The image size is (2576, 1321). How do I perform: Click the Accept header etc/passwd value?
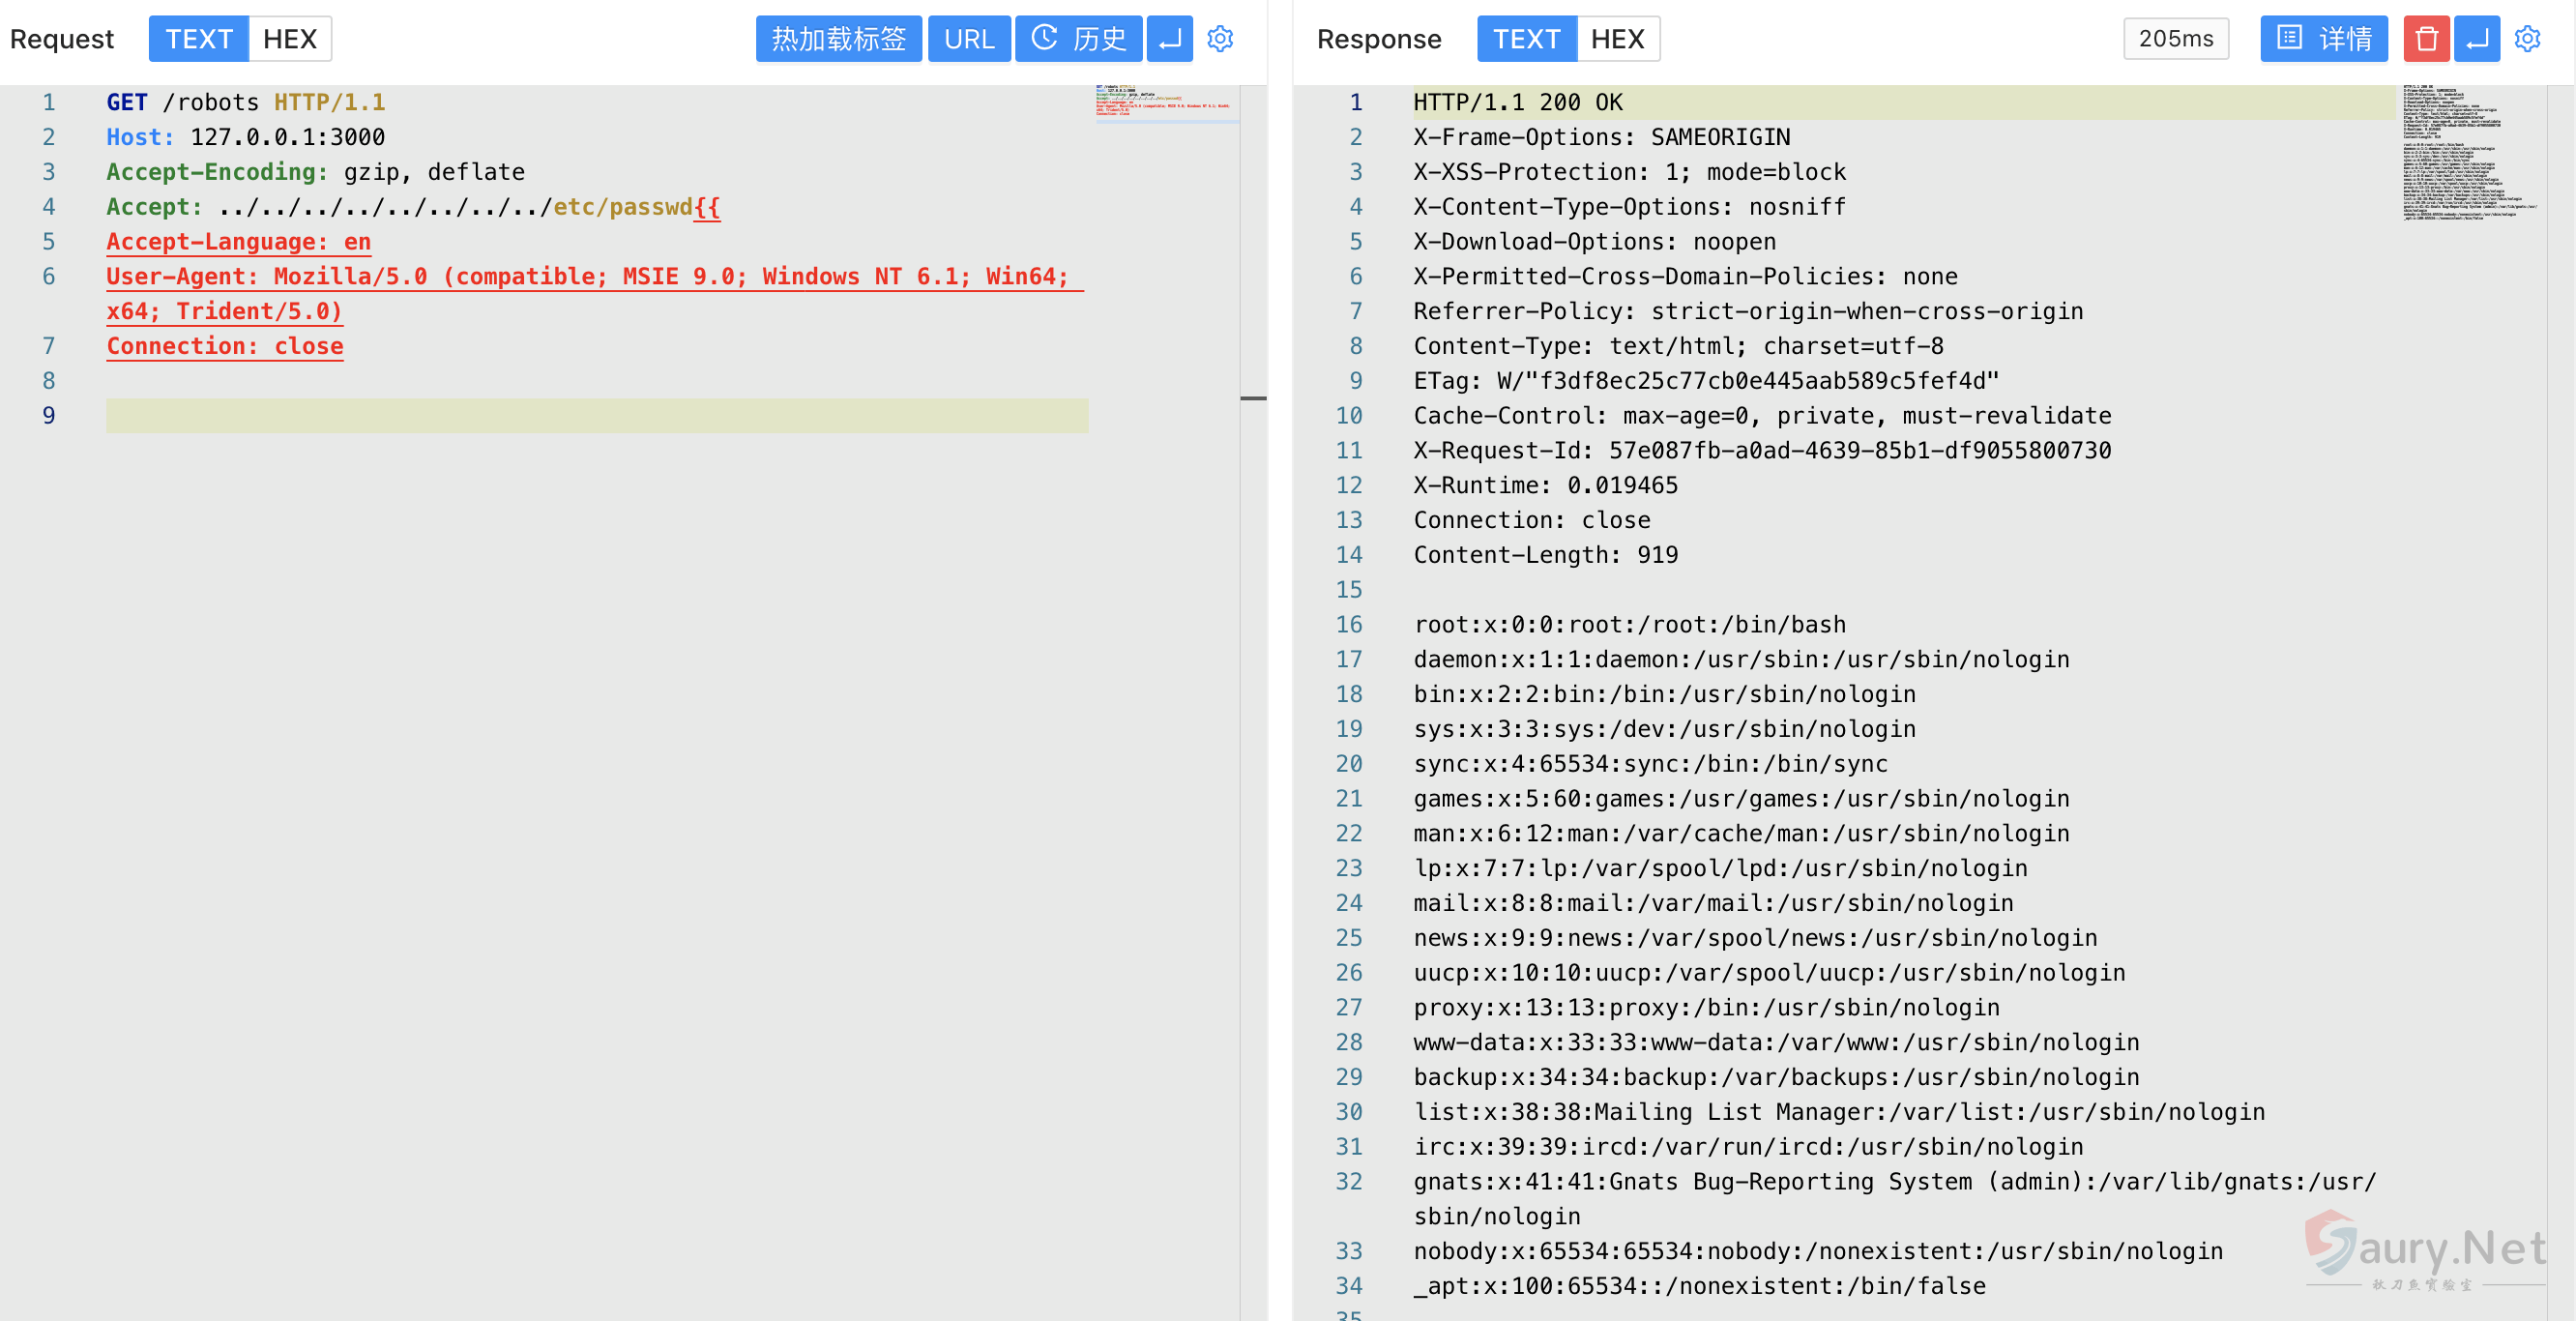tap(622, 207)
